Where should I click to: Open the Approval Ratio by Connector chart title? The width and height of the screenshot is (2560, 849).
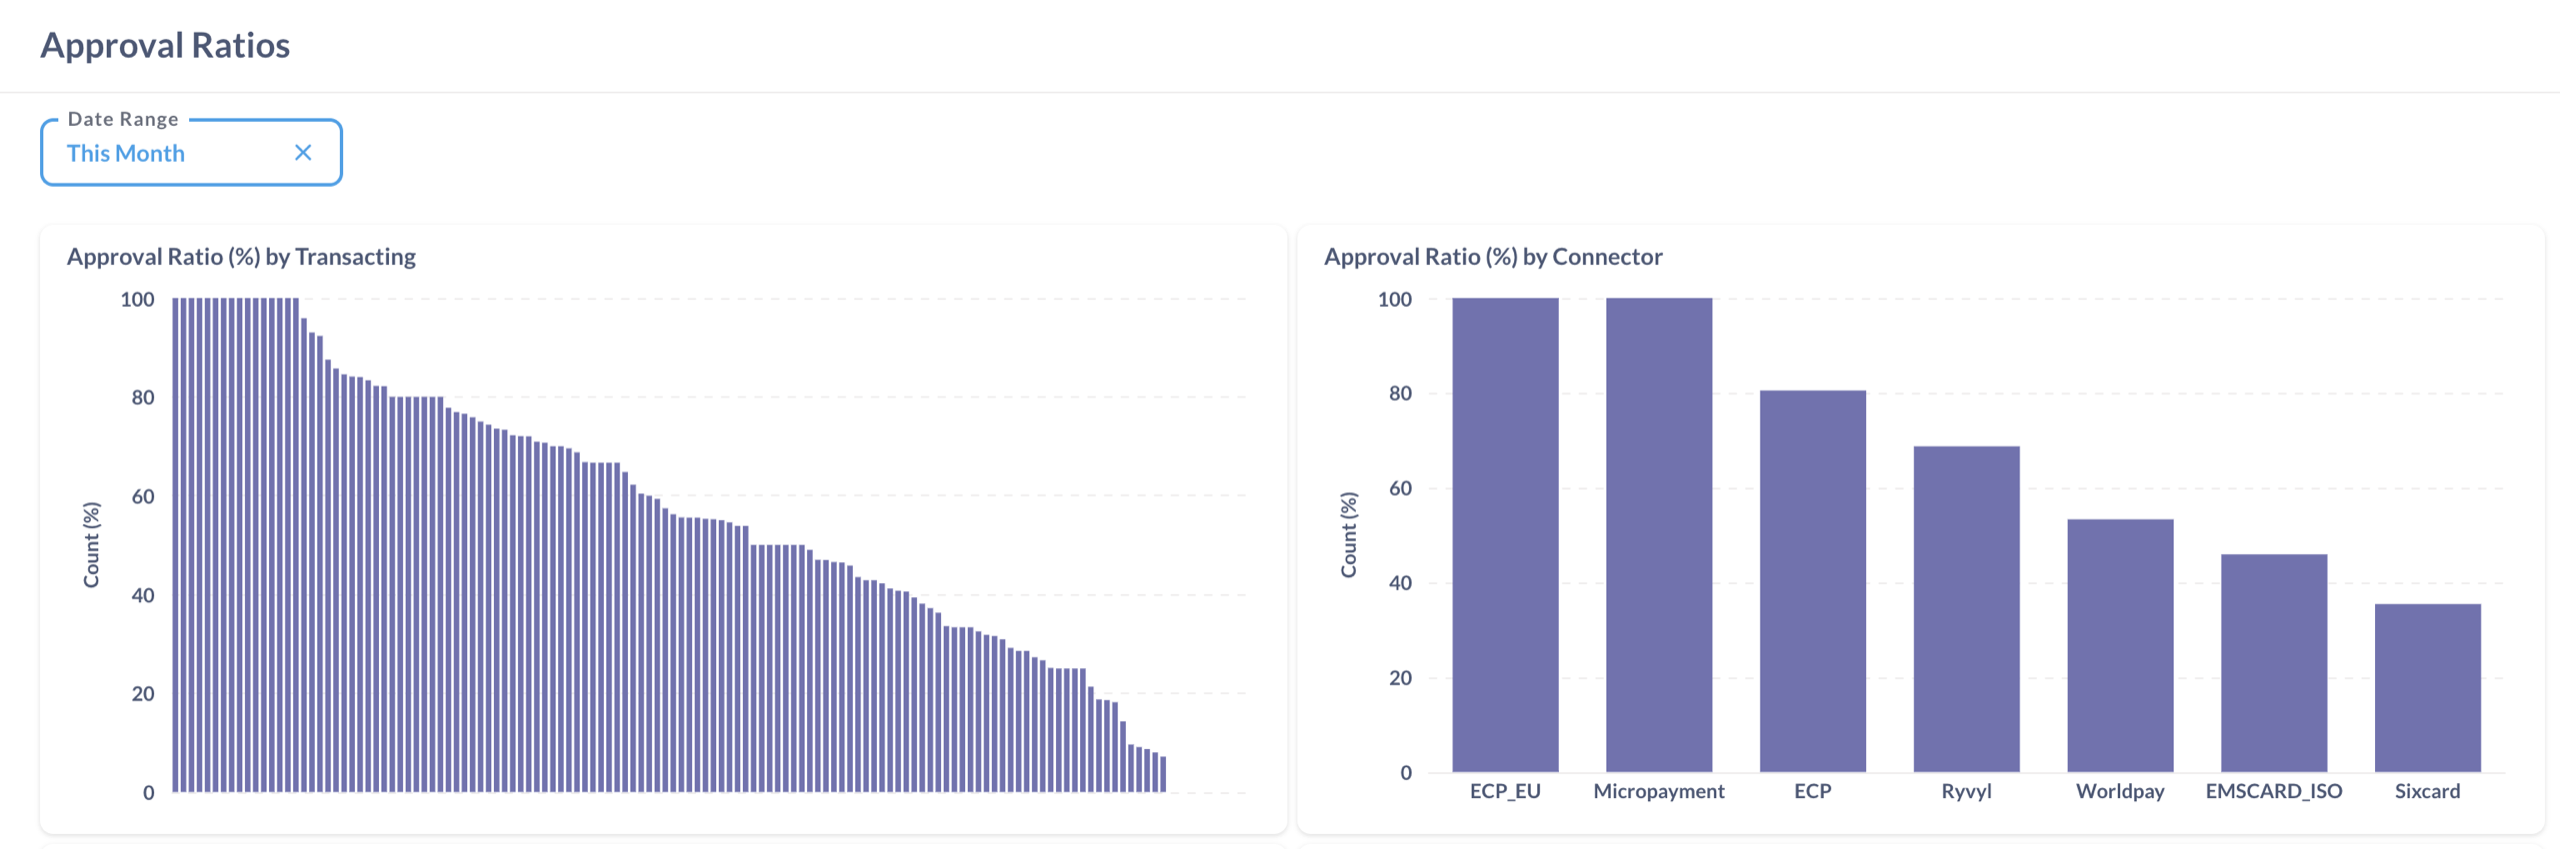1493,257
